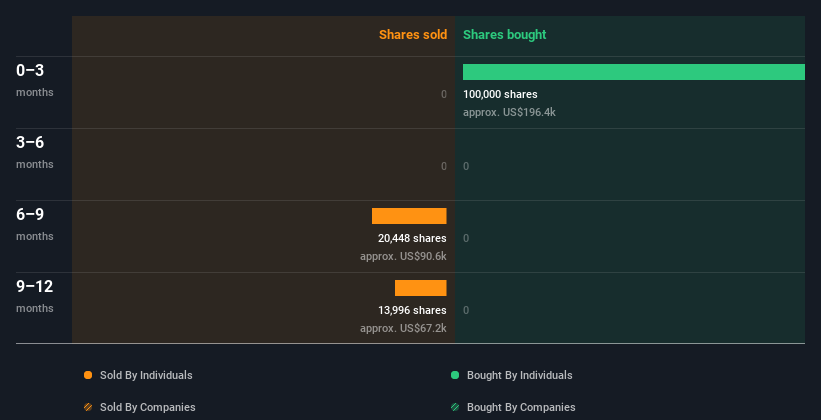
Task: Click the 13,996 shares label
Action: pyautogui.click(x=412, y=310)
